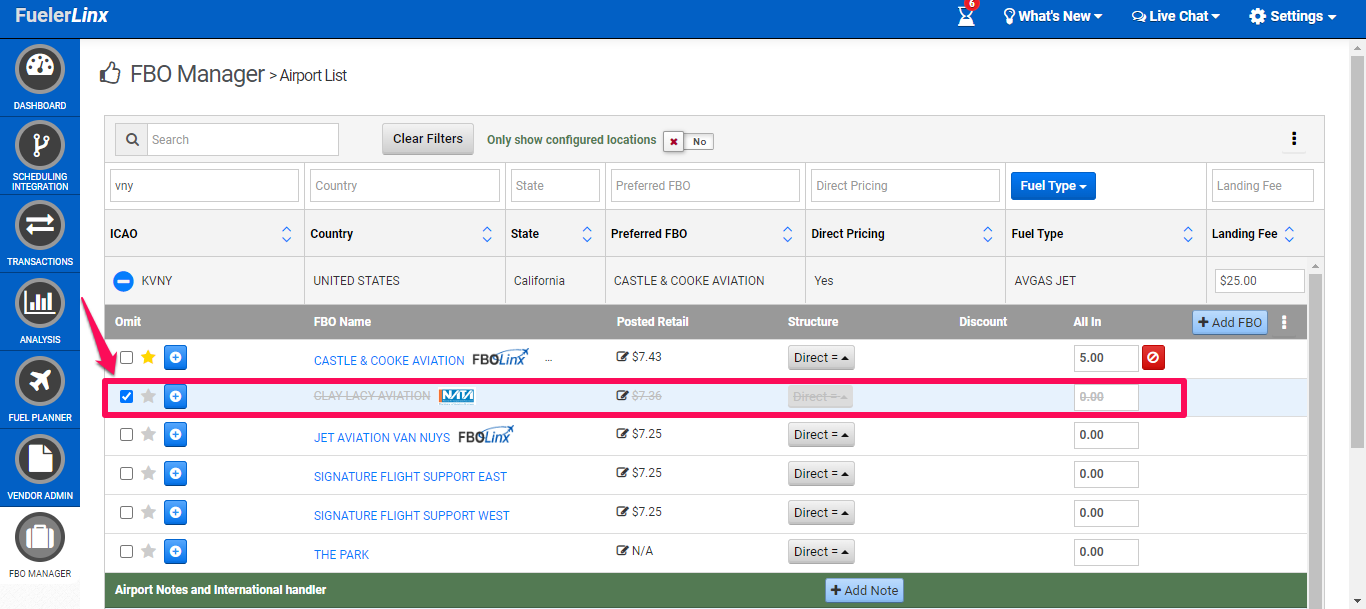Viewport: 1366px width, 609px height.
Task: Open the Dashboard sidebar icon
Action: (x=40, y=70)
